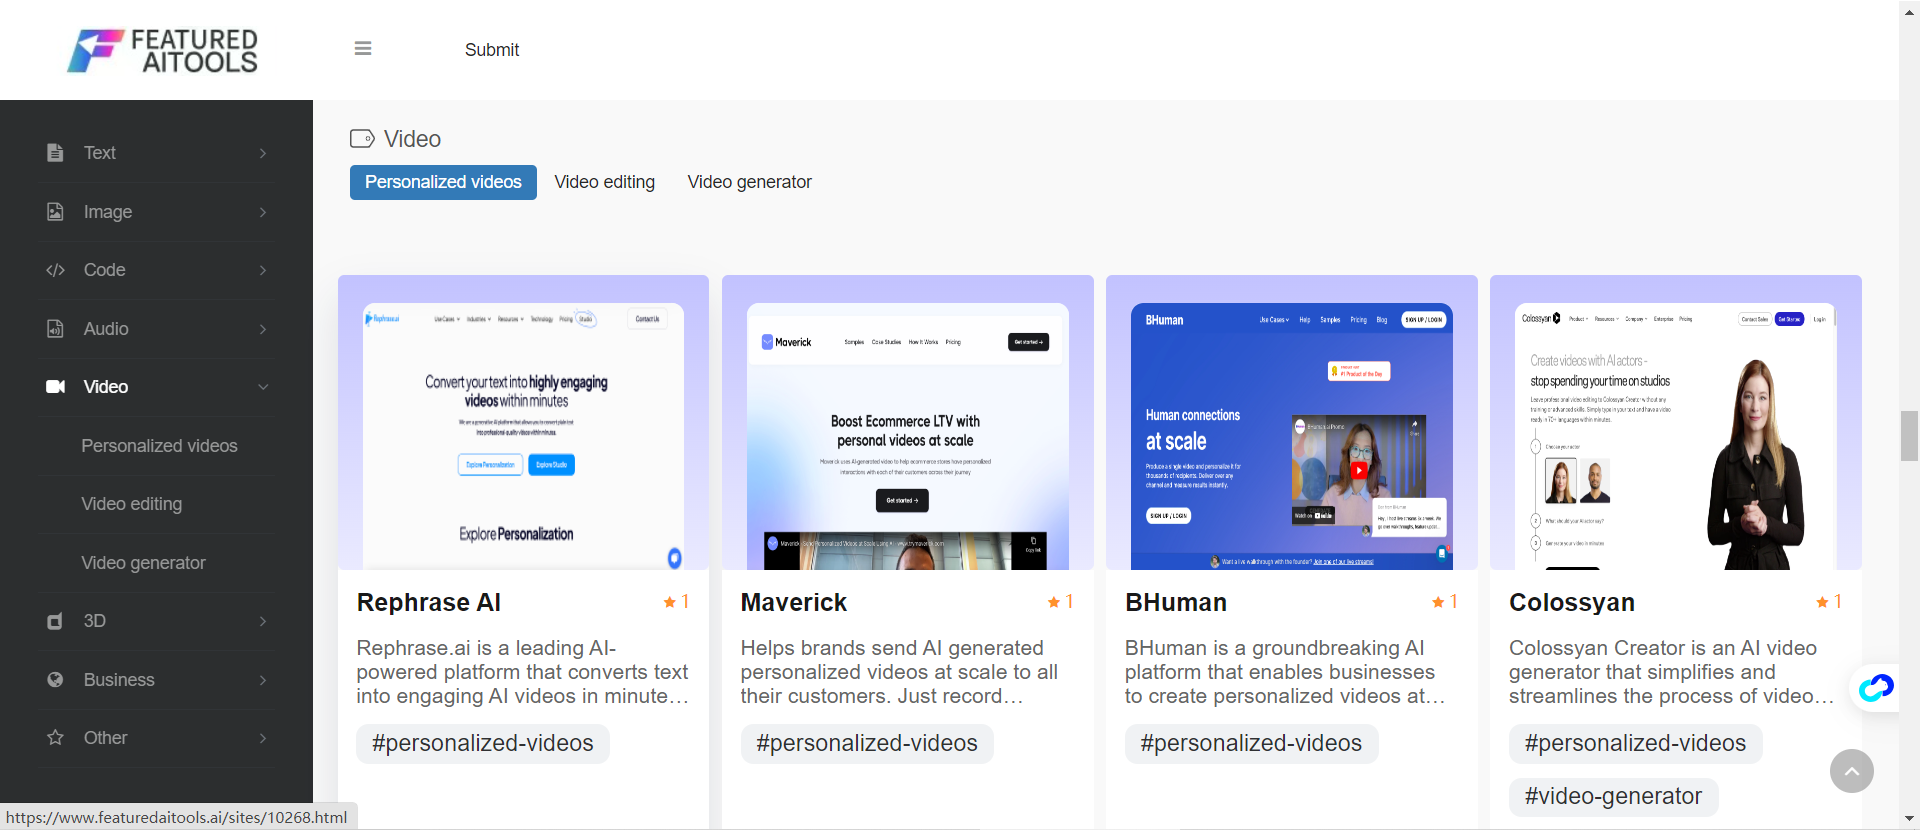The height and width of the screenshot is (830, 1920).
Task: Open Personalized videos in sidebar submenu
Action: point(159,446)
